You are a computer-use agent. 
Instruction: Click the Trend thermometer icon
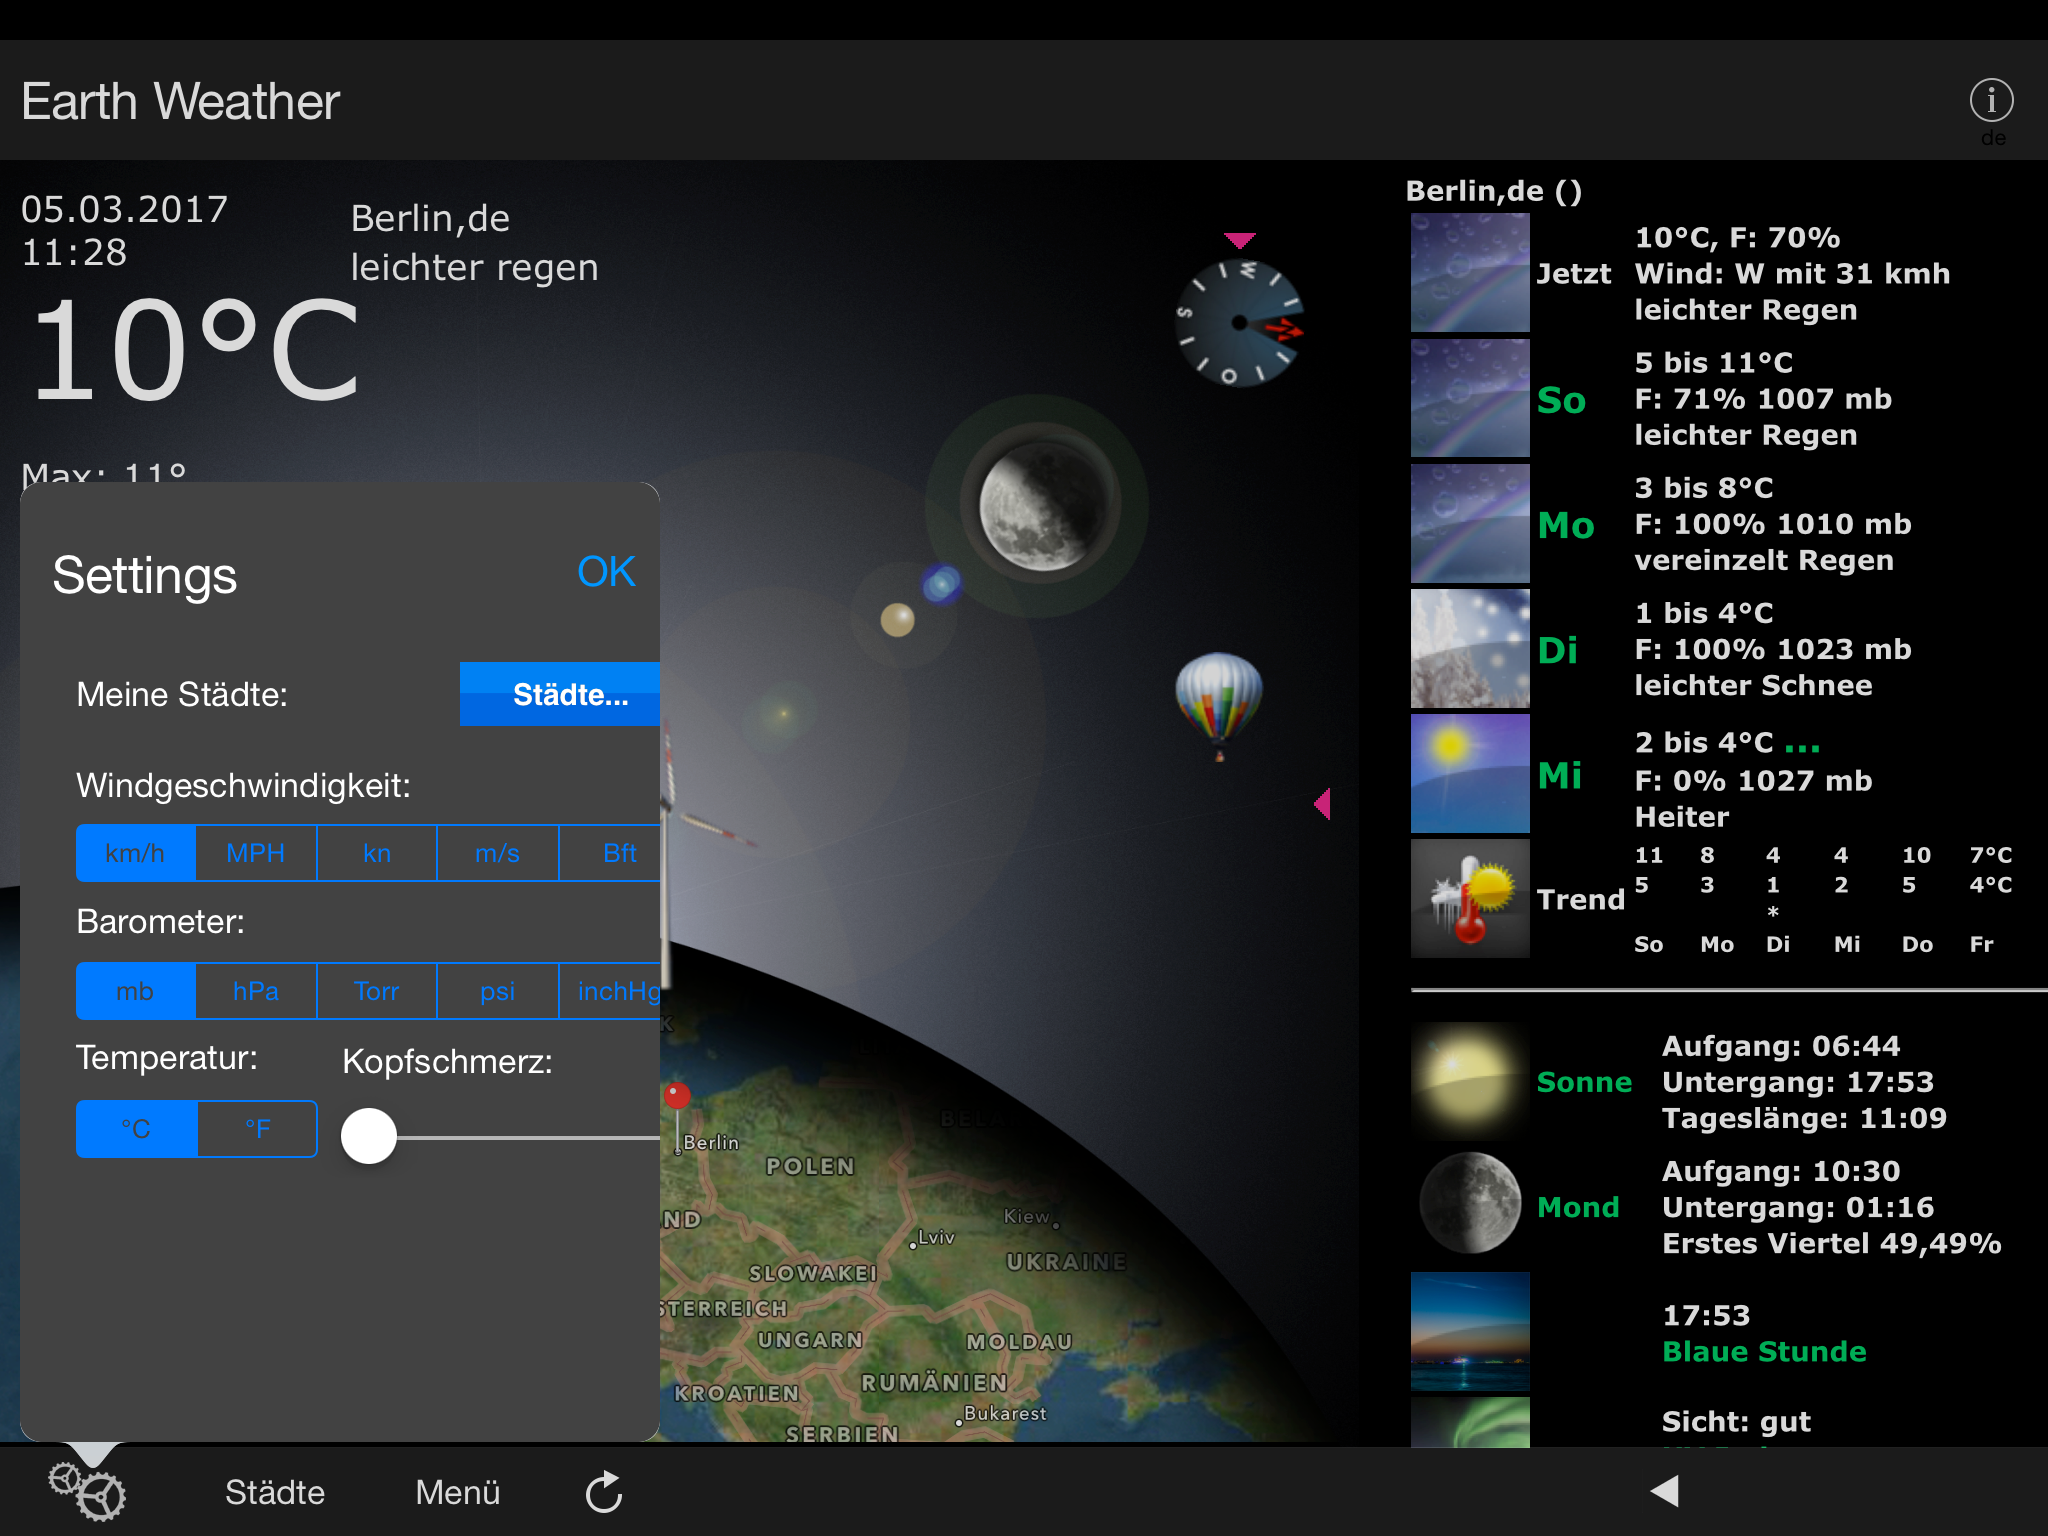1470,898
